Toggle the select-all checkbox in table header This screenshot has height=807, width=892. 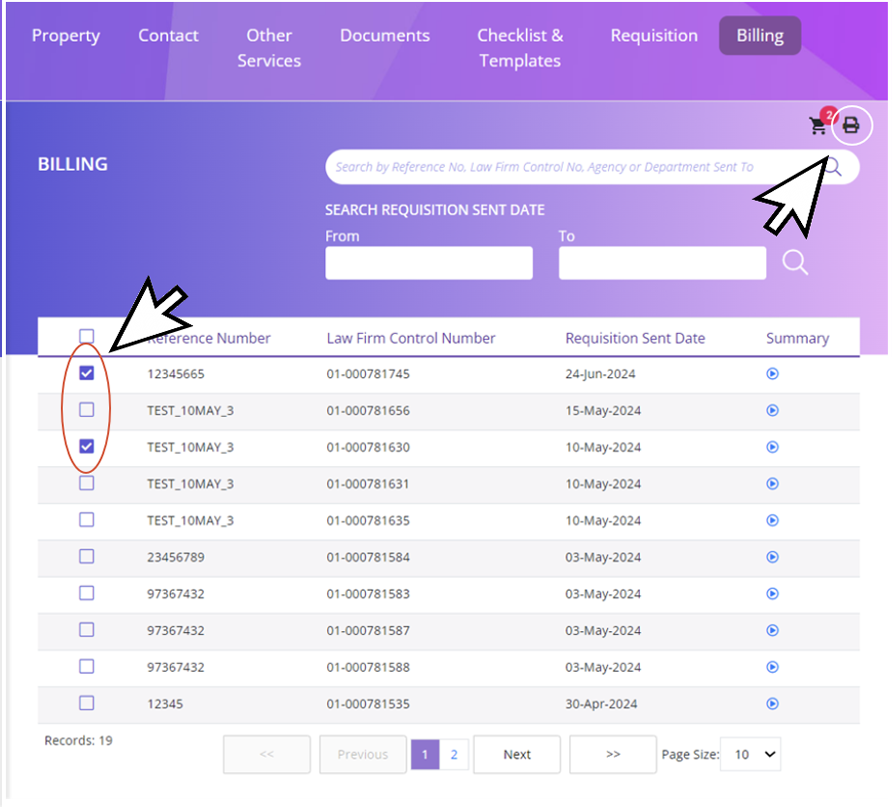(87, 337)
